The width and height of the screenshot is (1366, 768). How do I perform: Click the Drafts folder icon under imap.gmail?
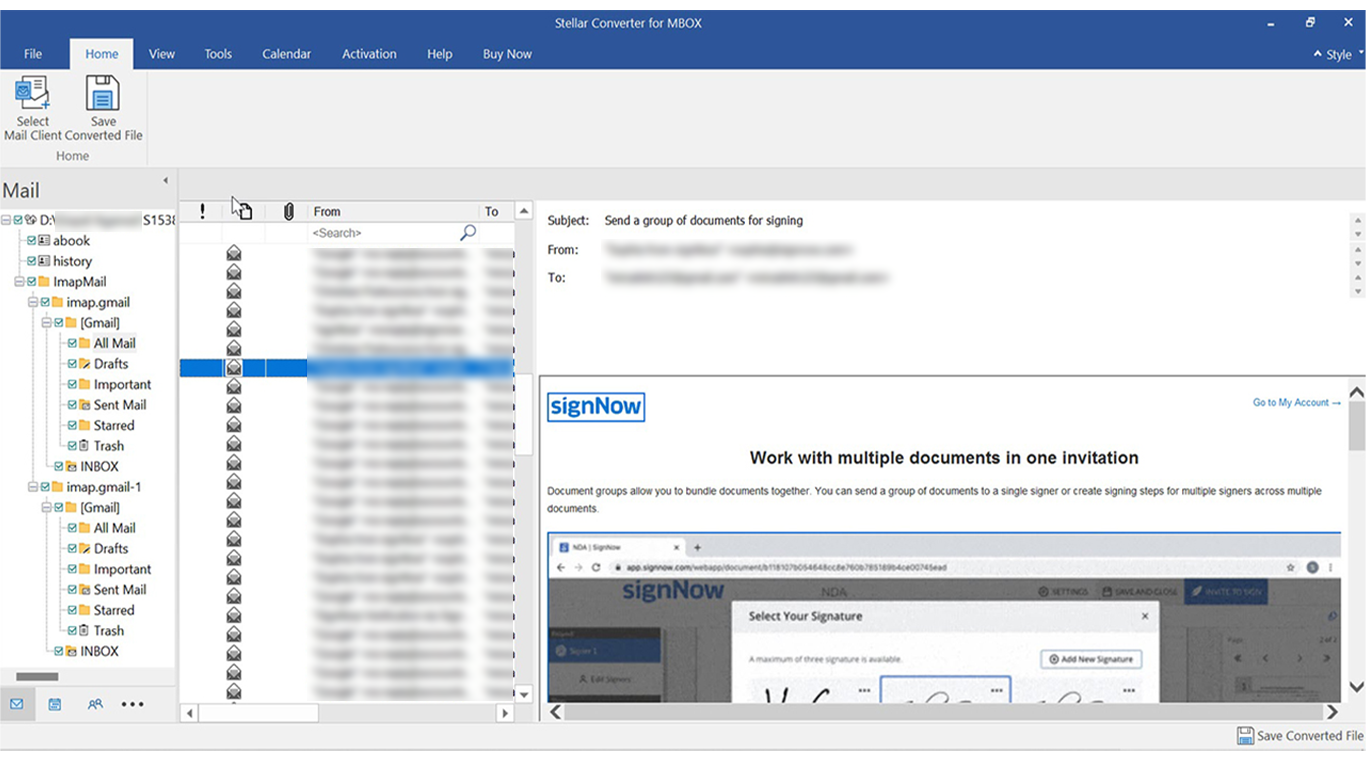[85, 364]
